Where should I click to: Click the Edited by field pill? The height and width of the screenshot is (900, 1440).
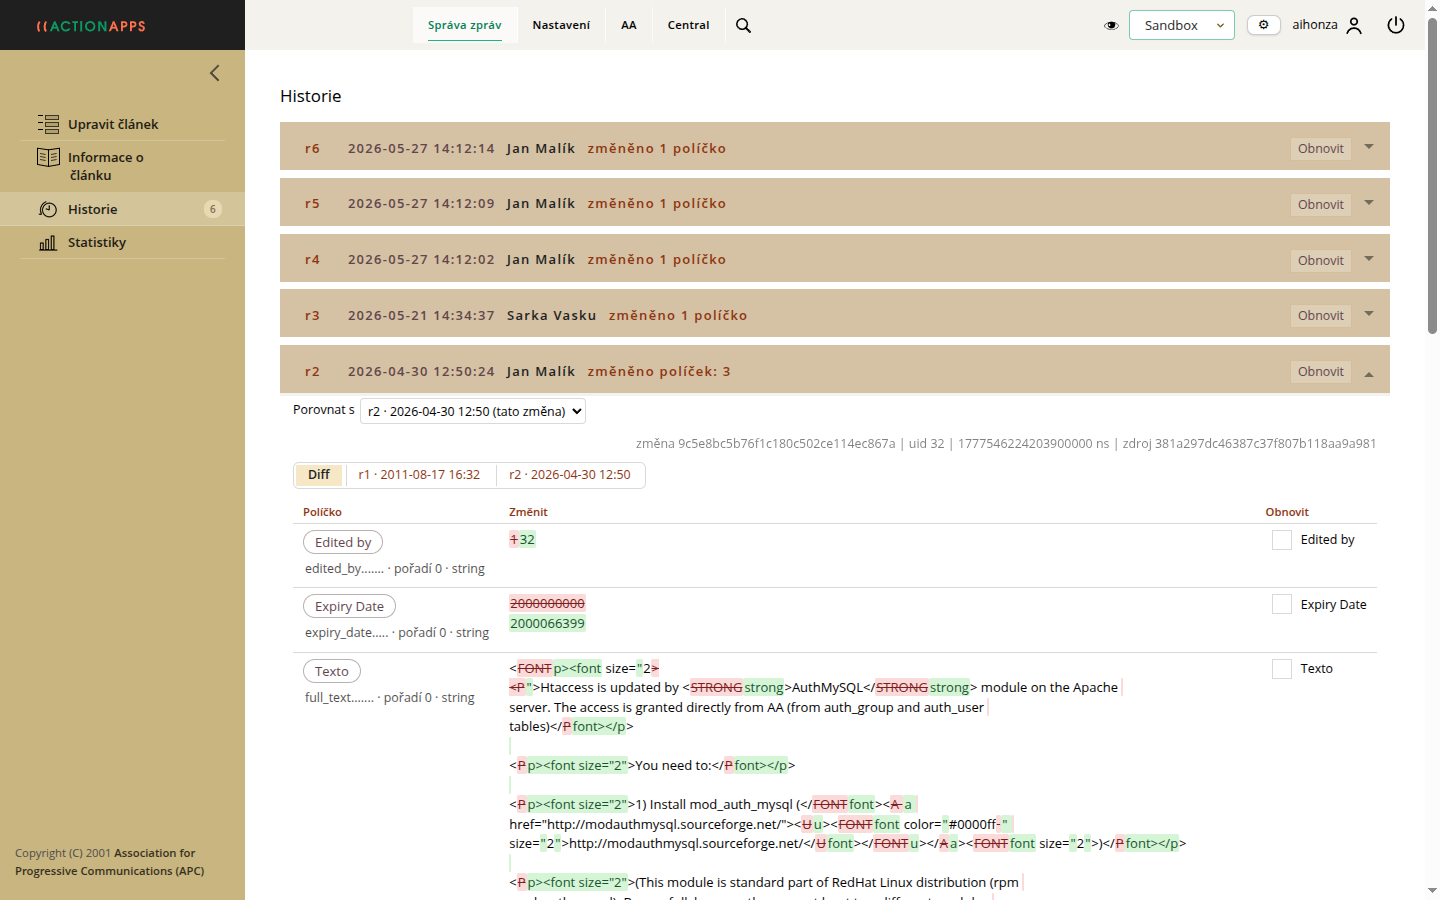point(343,542)
